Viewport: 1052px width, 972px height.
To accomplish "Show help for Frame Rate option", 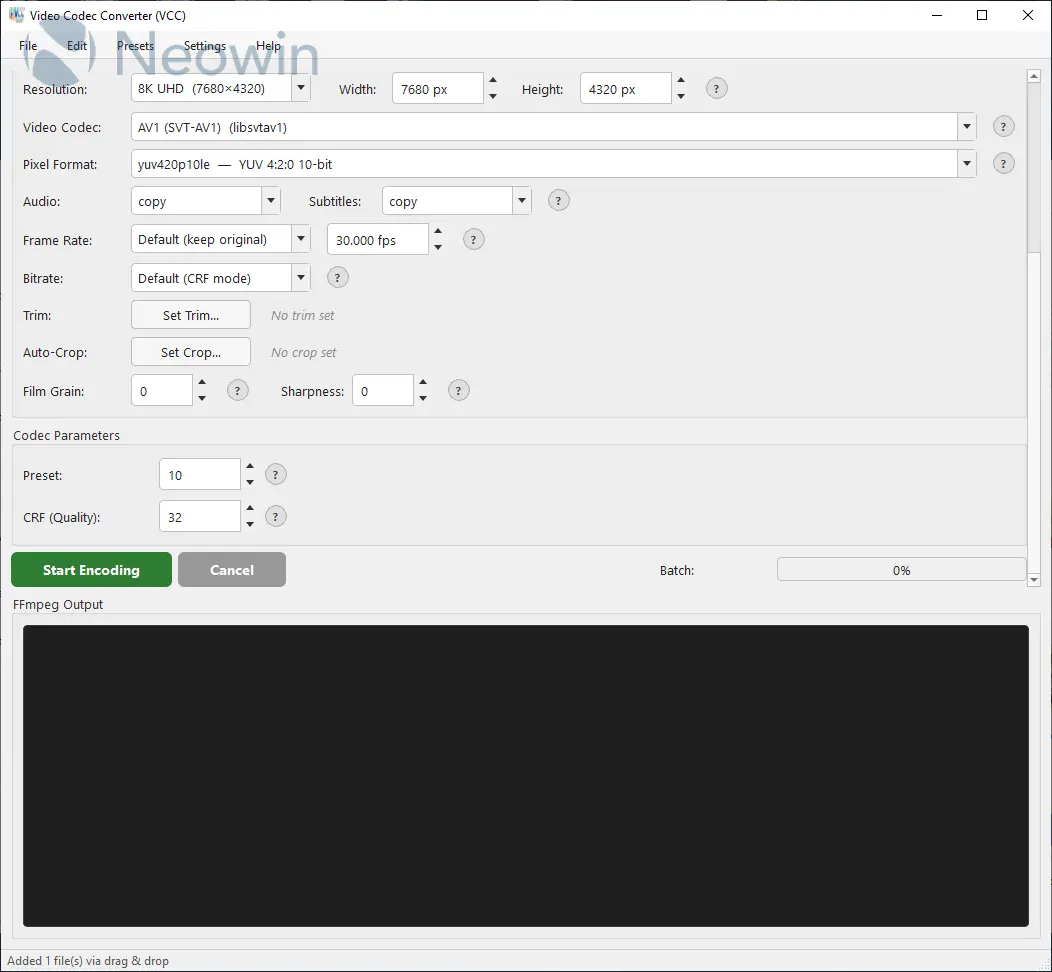I will pyautogui.click(x=474, y=239).
